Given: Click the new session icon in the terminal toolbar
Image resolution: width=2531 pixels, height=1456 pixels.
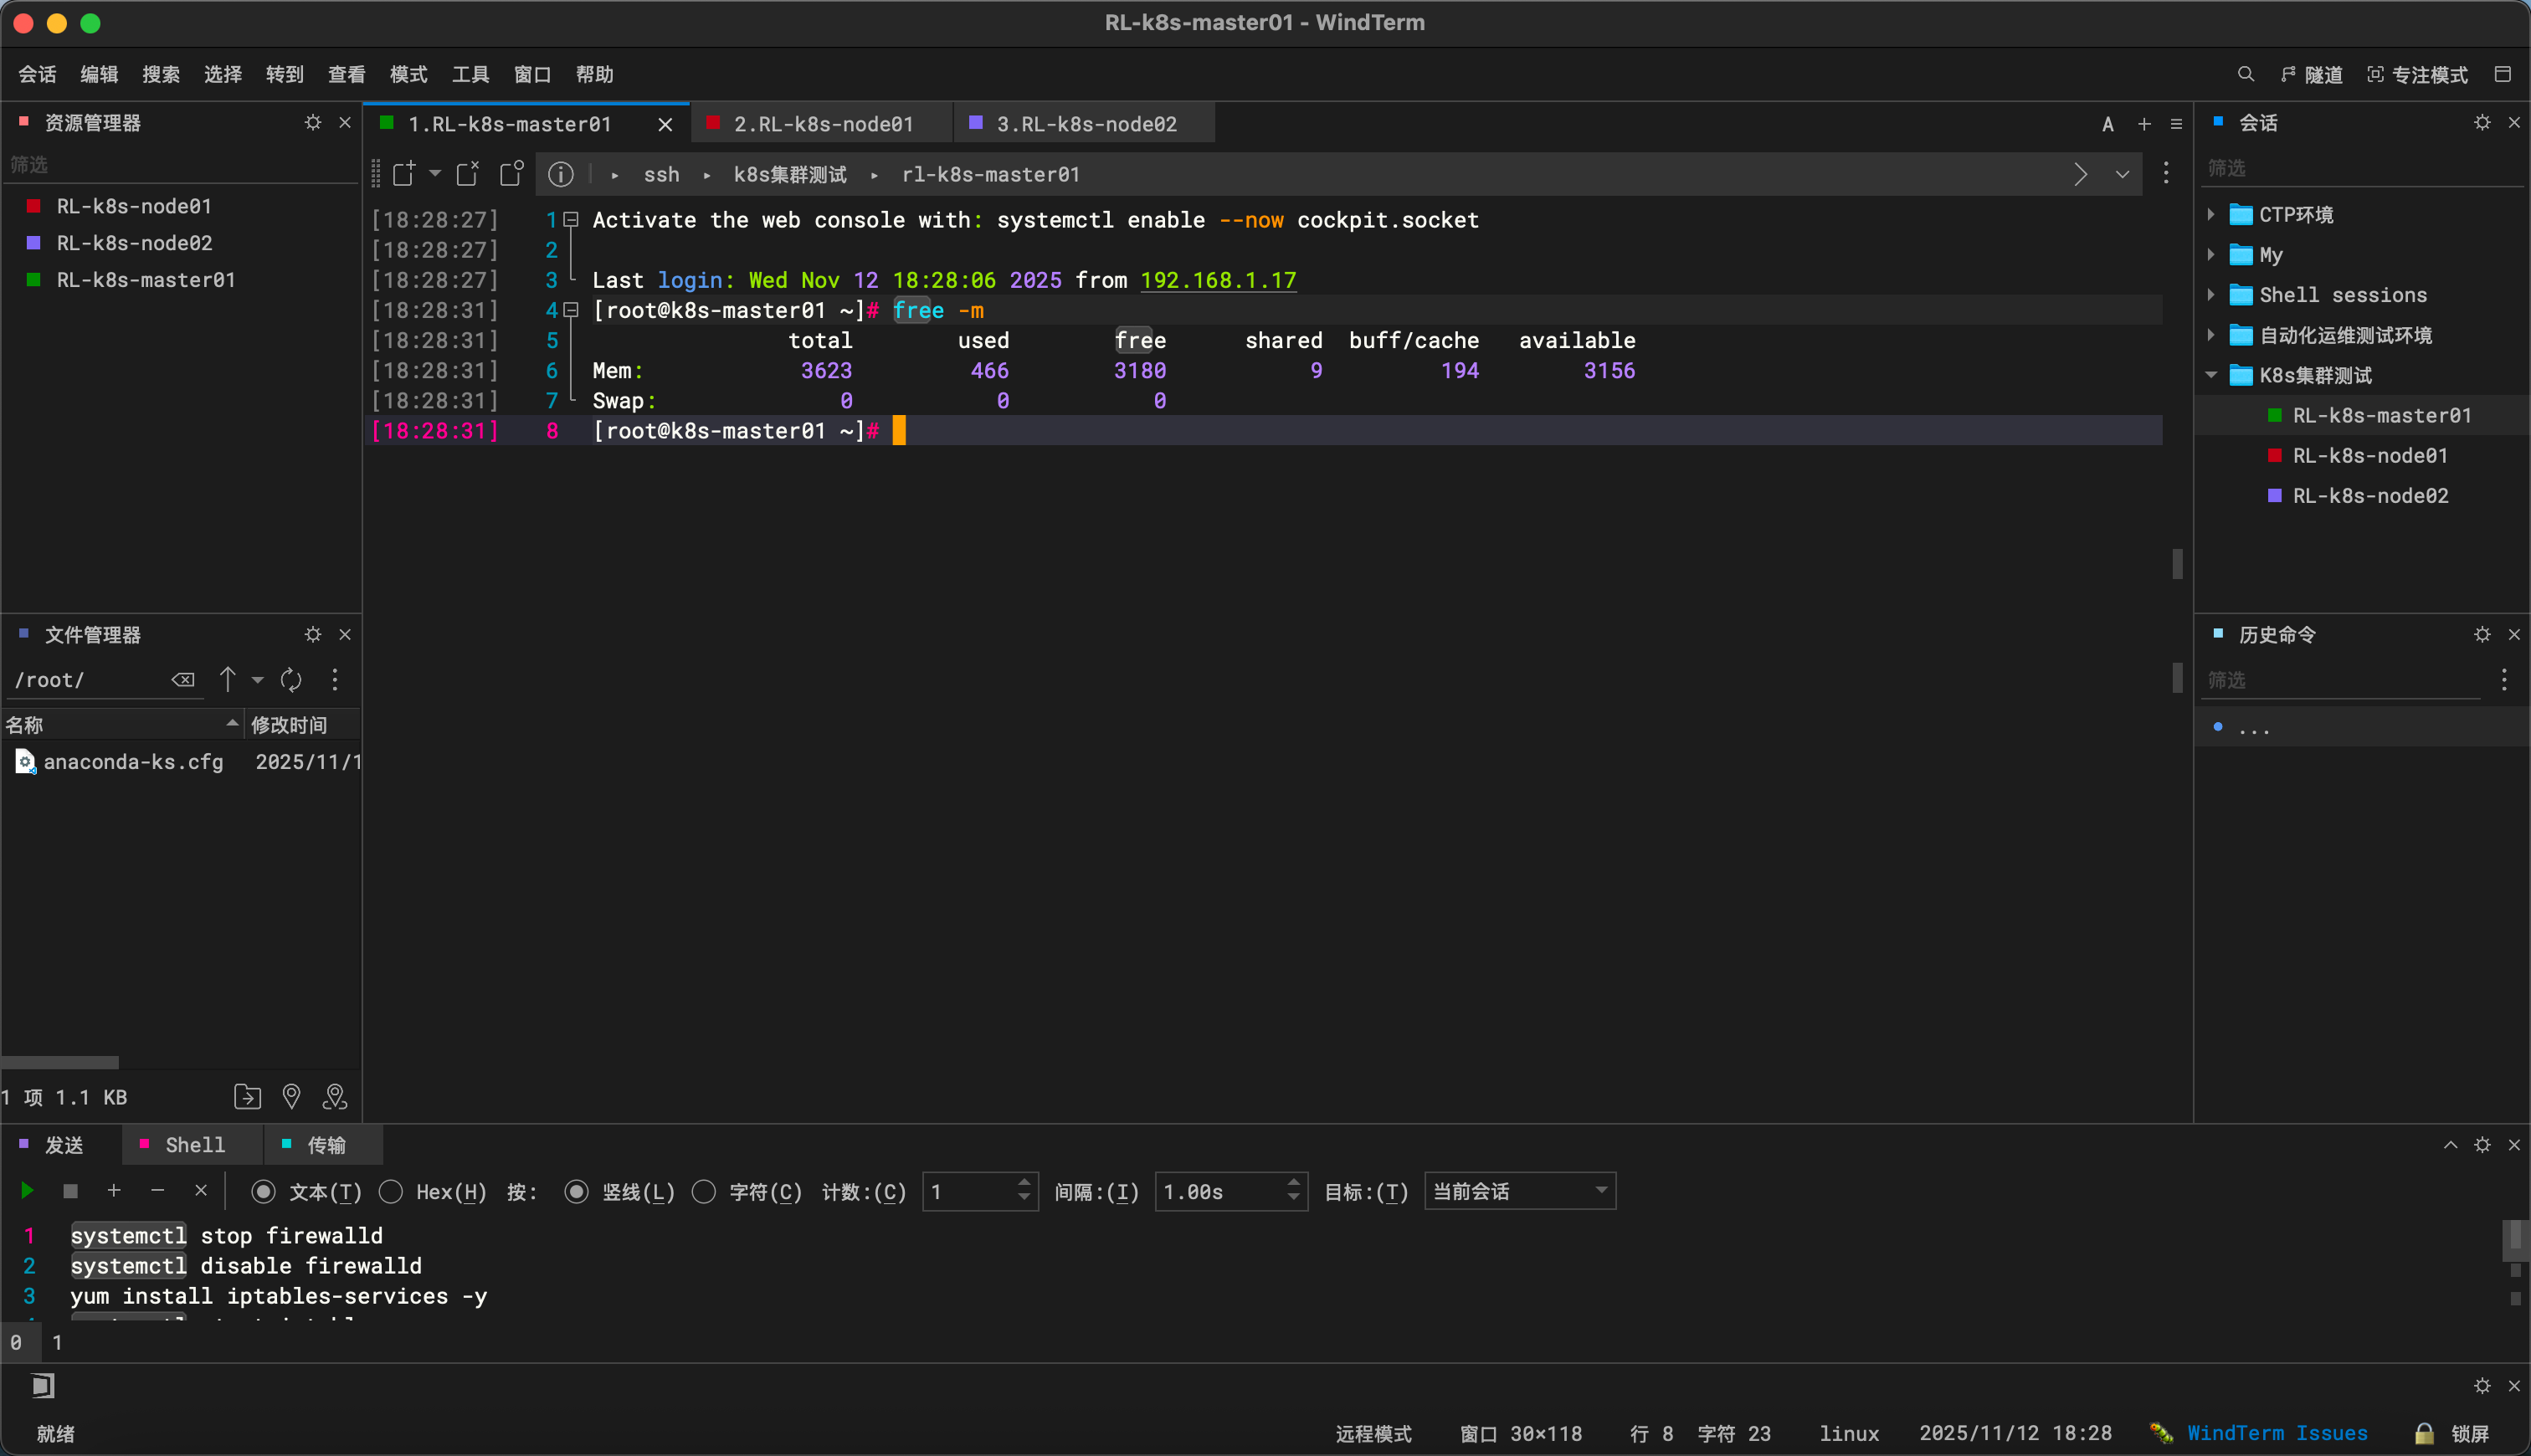Looking at the screenshot, I should coord(404,174).
